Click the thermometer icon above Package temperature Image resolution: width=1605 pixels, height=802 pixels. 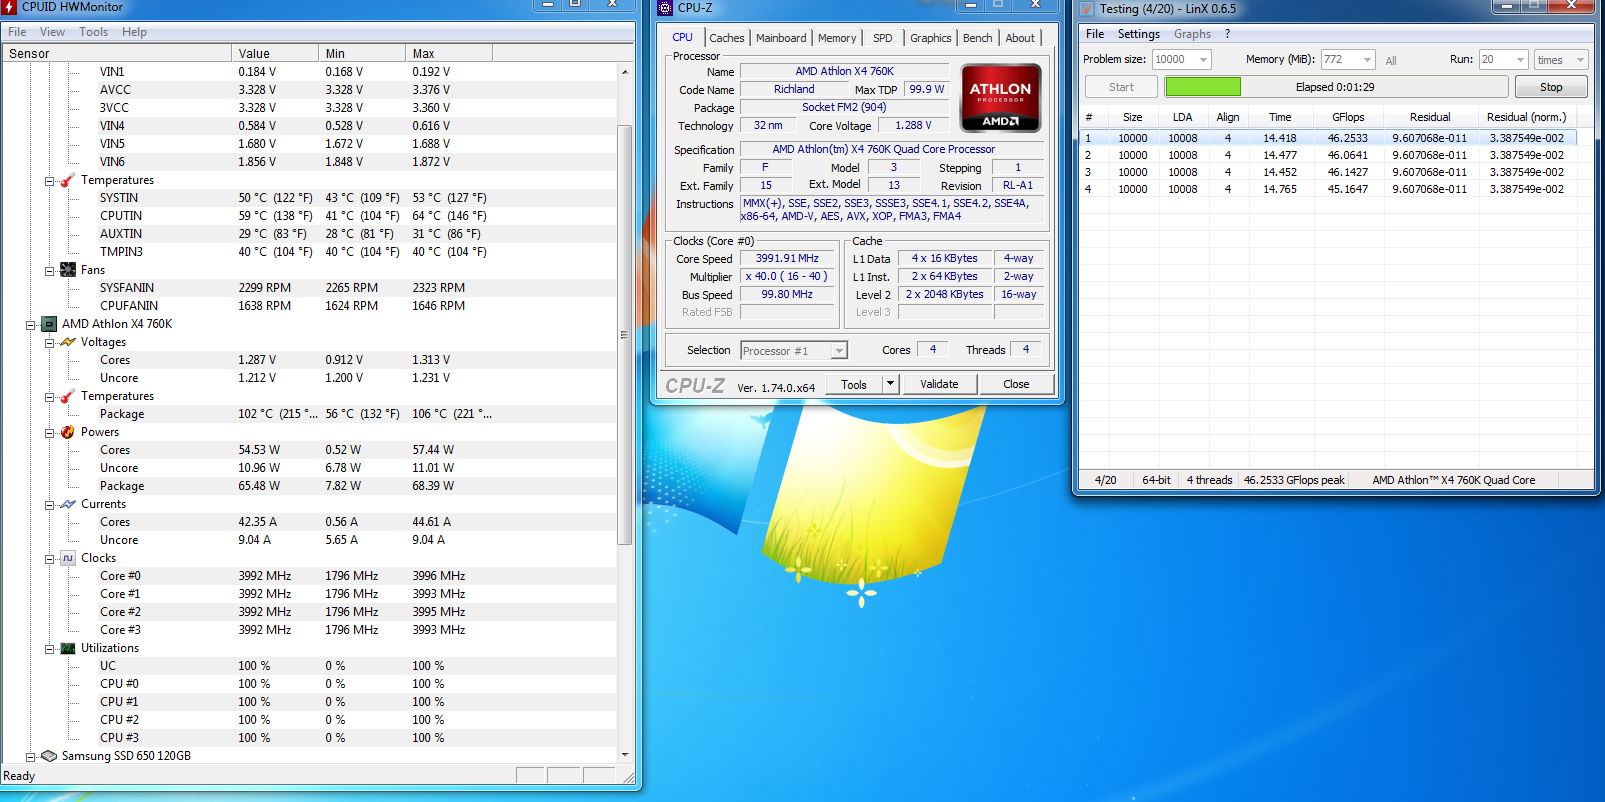click(x=68, y=396)
